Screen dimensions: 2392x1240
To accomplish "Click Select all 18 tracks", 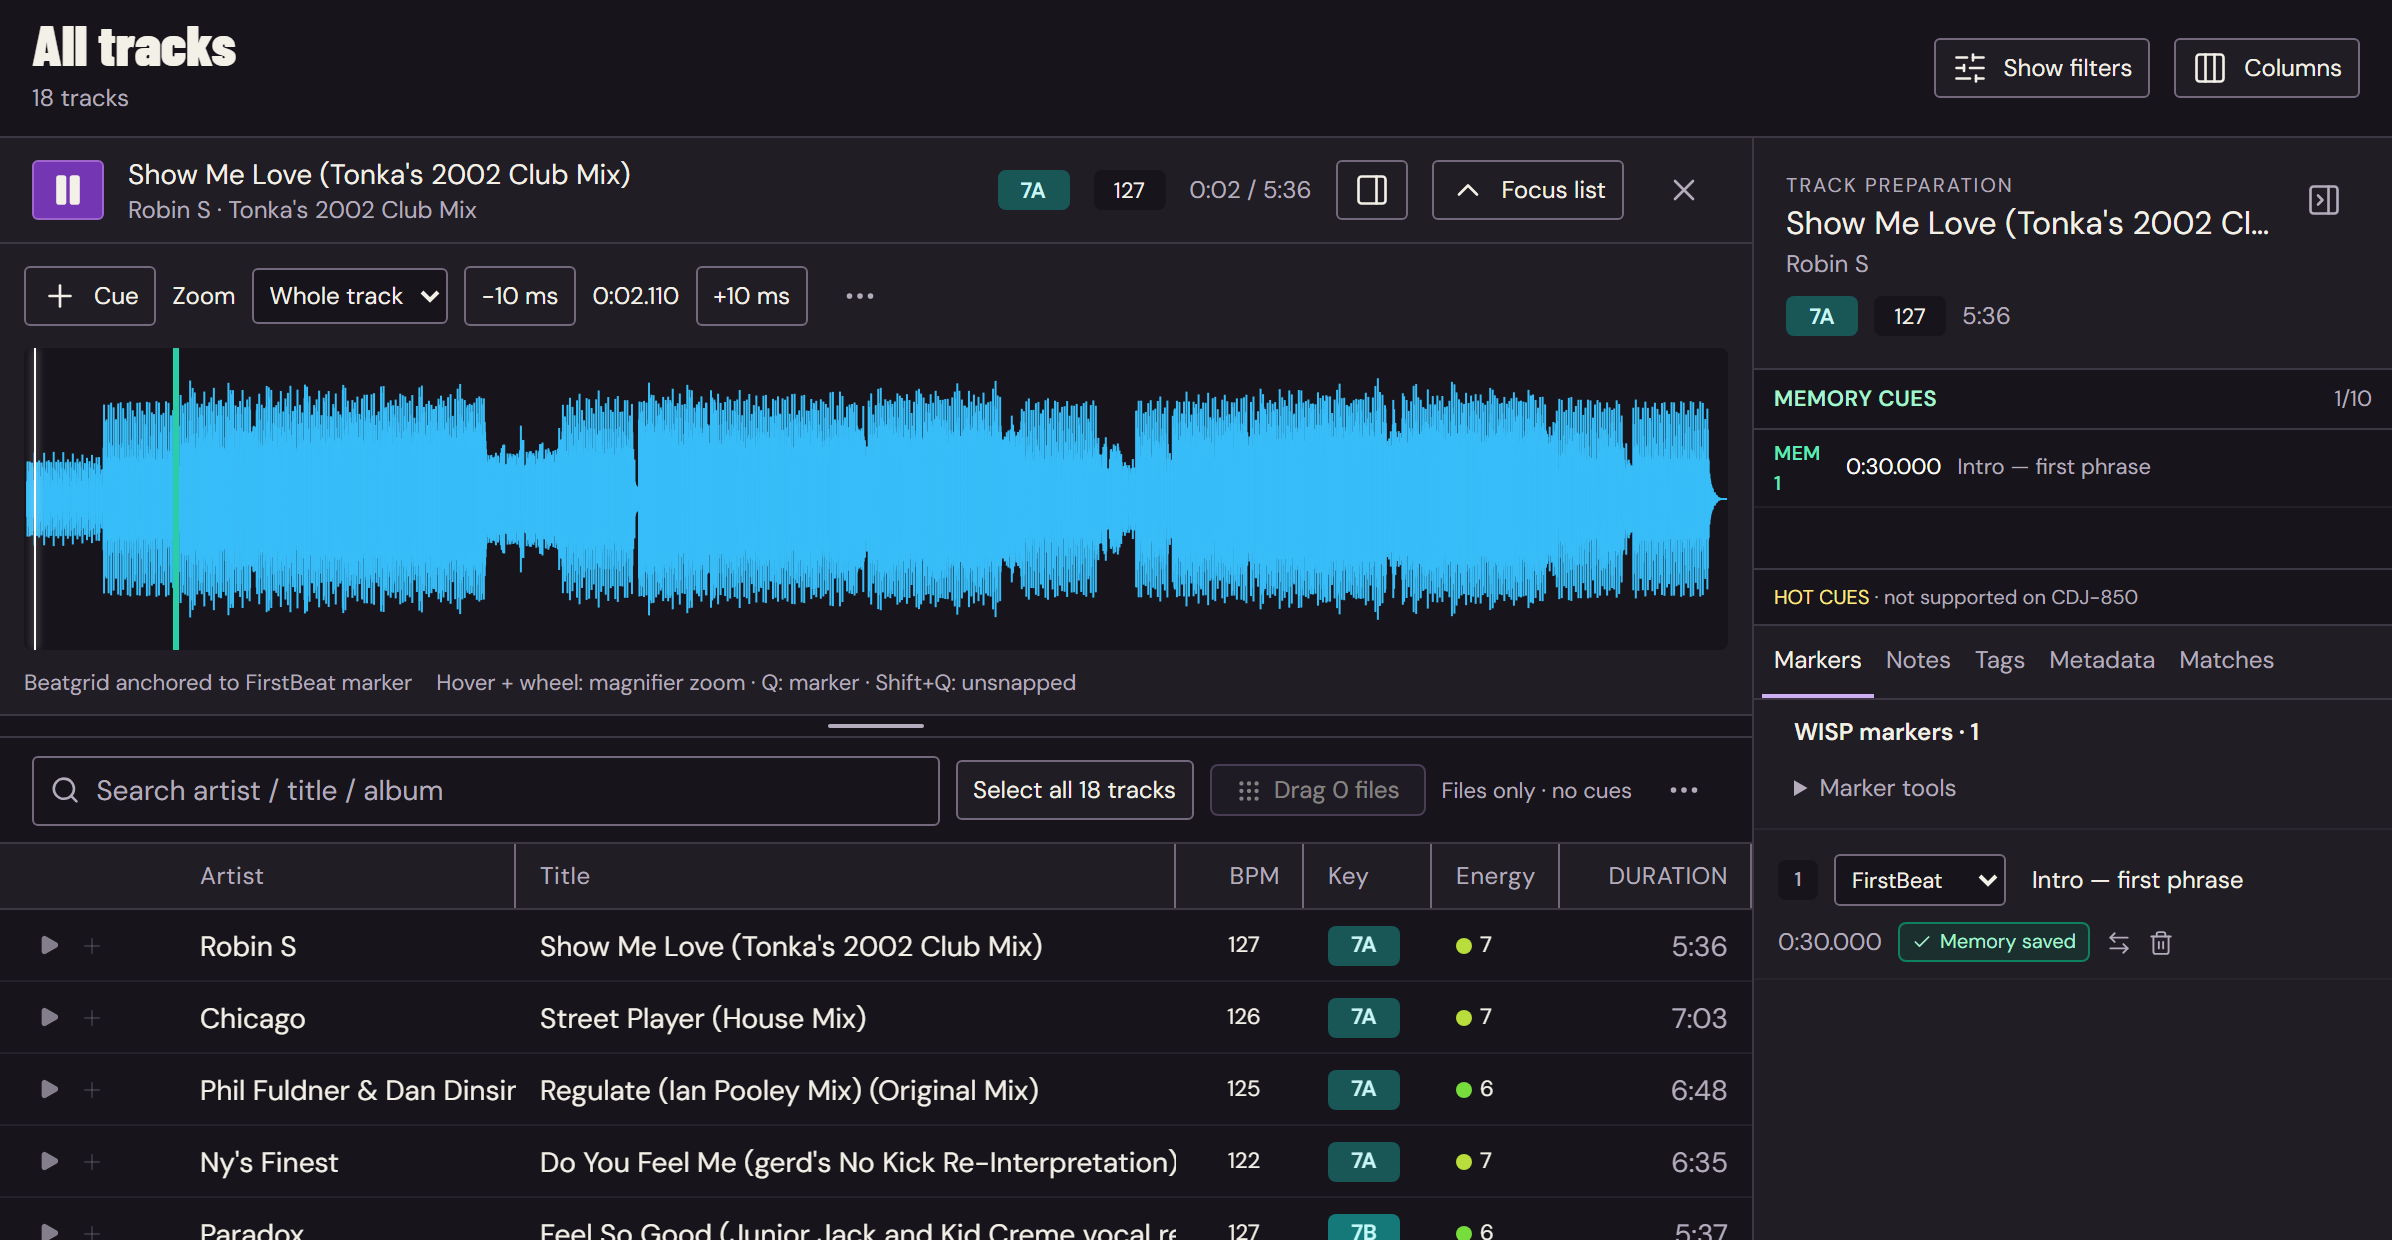I will point(1075,790).
